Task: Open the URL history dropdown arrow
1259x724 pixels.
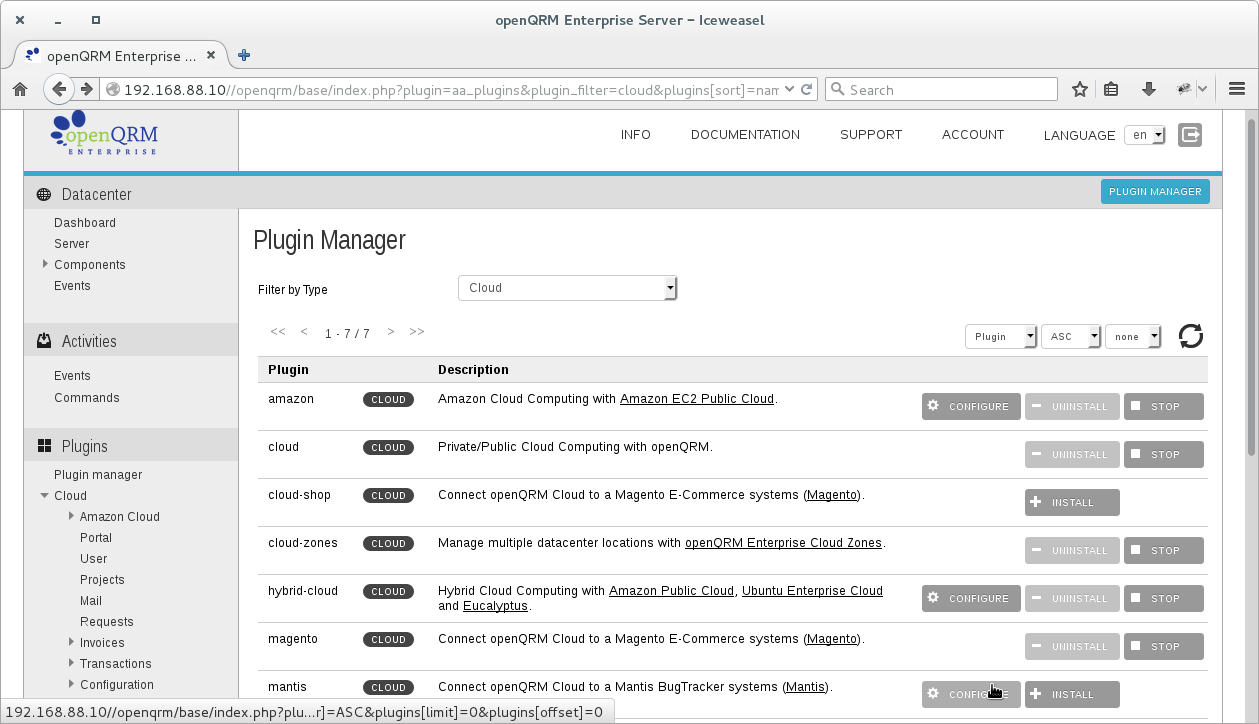Action: pyautogui.click(x=790, y=89)
